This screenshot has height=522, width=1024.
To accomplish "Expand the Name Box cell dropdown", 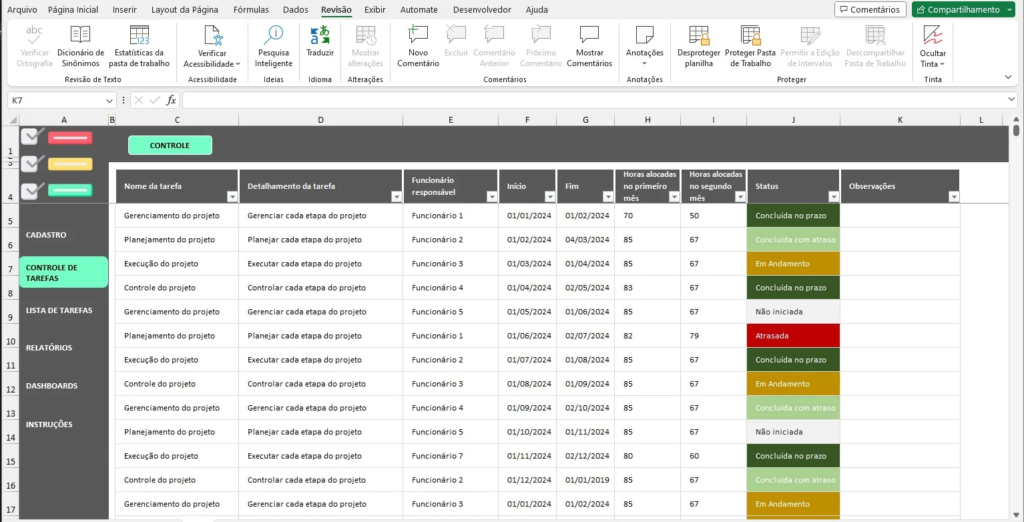I will point(109,100).
